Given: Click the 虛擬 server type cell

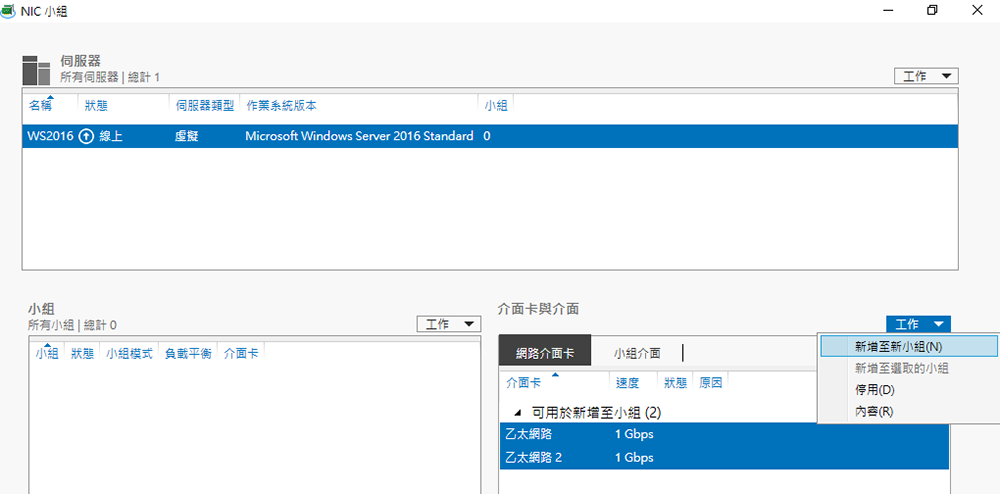Looking at the screenshot, I should tap(186, 136).
